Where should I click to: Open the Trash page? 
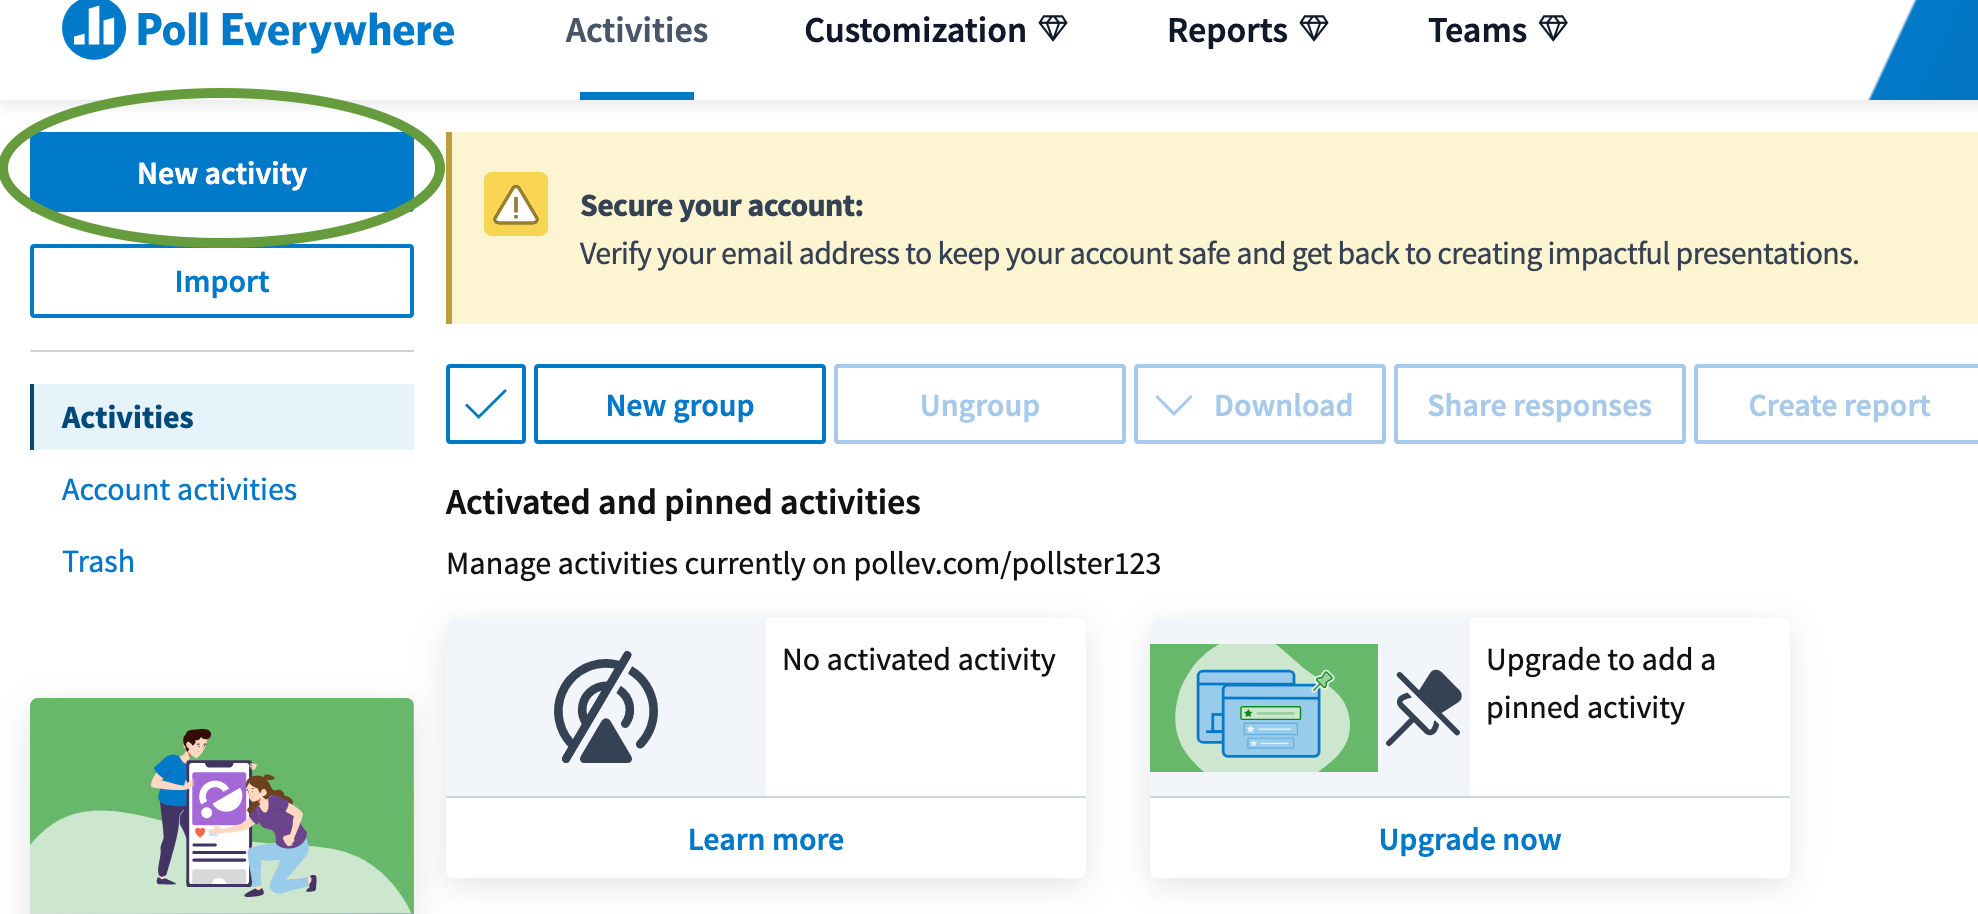click(x=98, y=561)
